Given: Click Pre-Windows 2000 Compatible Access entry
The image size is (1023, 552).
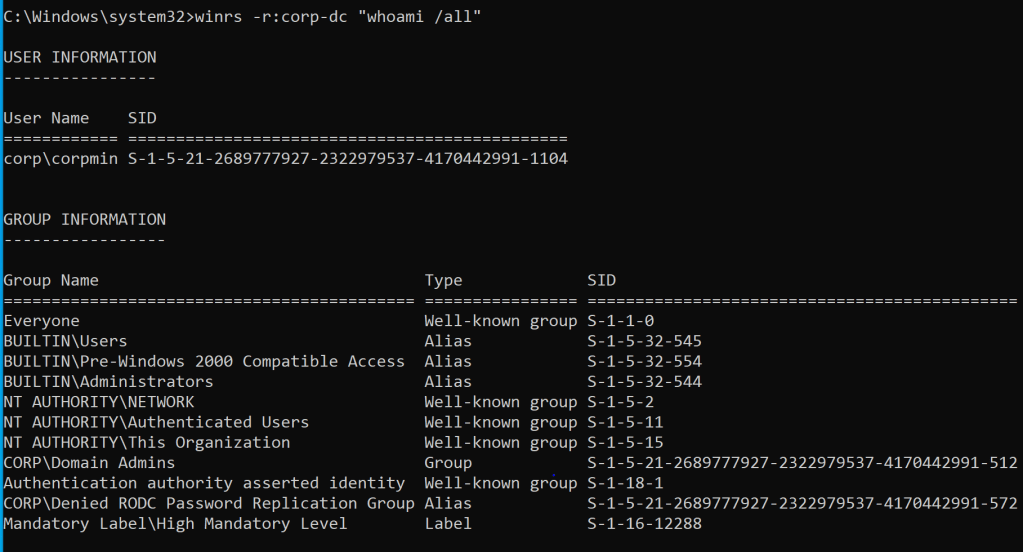Looking at the screenshot, I should pos(204,361).
